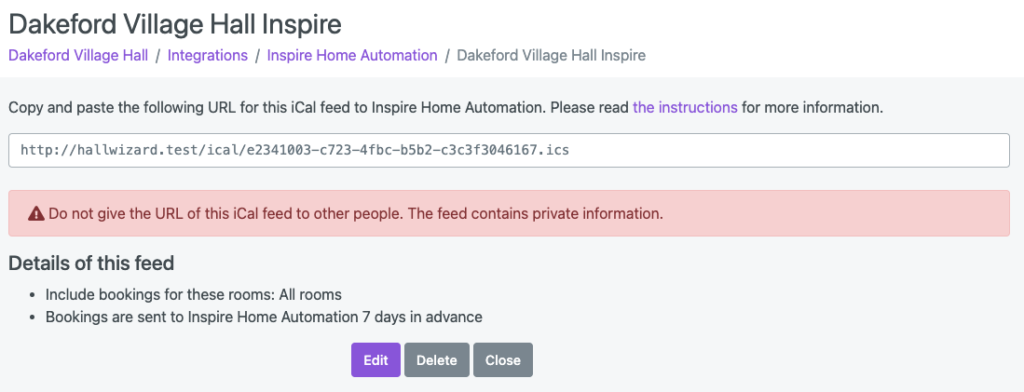Viewport: 1024px width, 392px height.
Task: Select the 7 days in advance bullet item
Action: click(x=264, y=318)
